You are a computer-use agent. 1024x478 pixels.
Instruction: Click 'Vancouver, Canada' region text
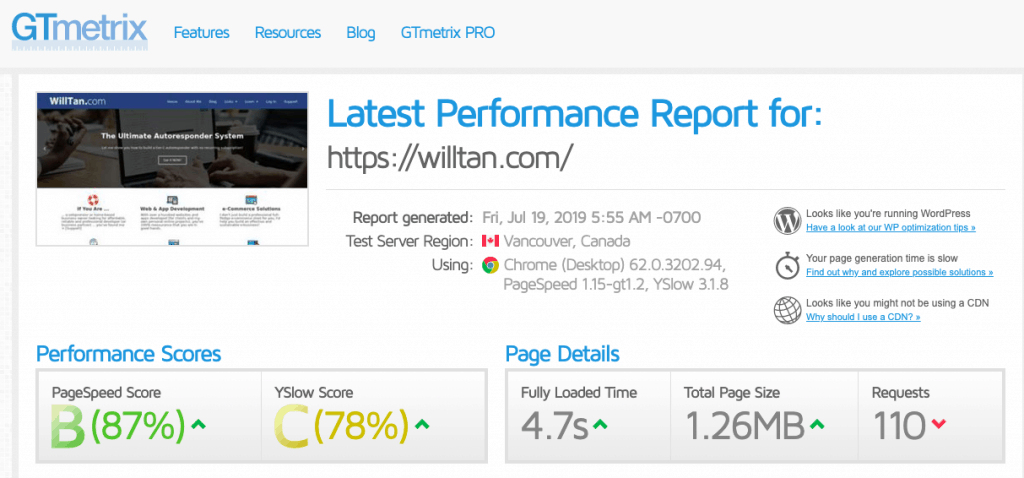point(567,241)
